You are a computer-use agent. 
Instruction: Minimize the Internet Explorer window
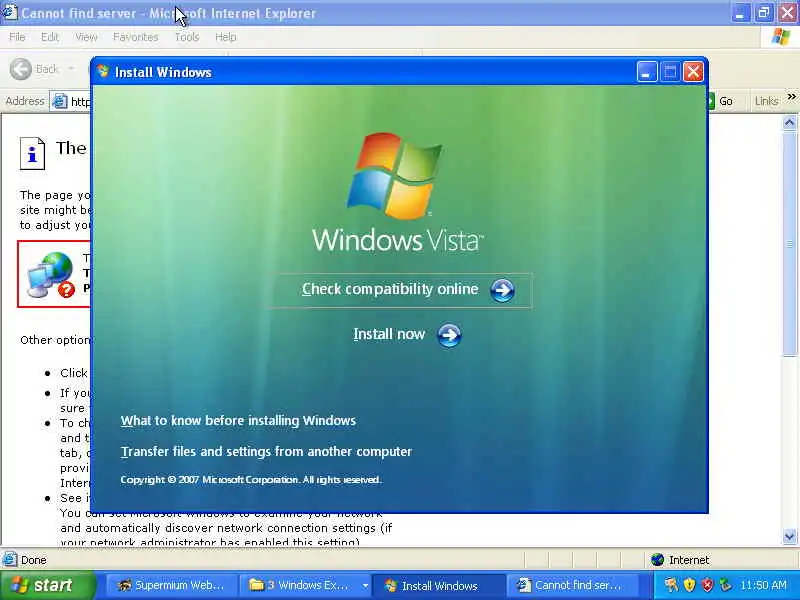[740, 13]
